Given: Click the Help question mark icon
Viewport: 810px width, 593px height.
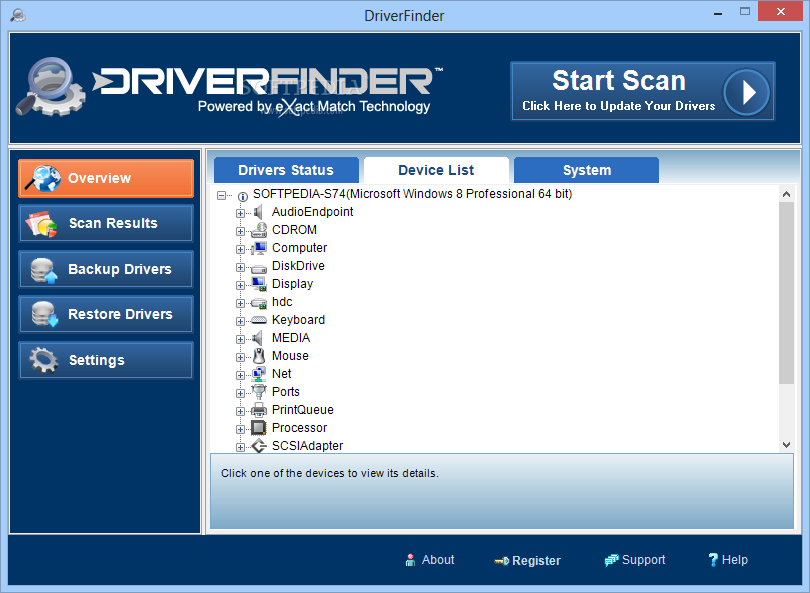Looking at the screenshot, I should tap(713, 560).
